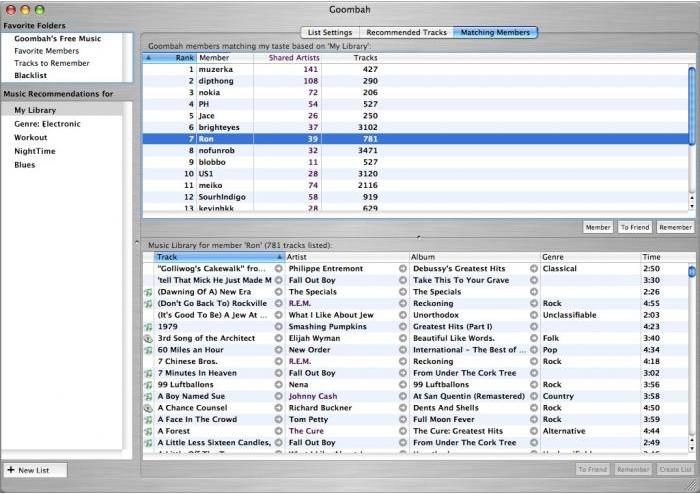The width and height of the screenshot is (700, 494).
Task: Click the music note icon beside '7 Minutes In Heaven'
Action: [148, 374]
